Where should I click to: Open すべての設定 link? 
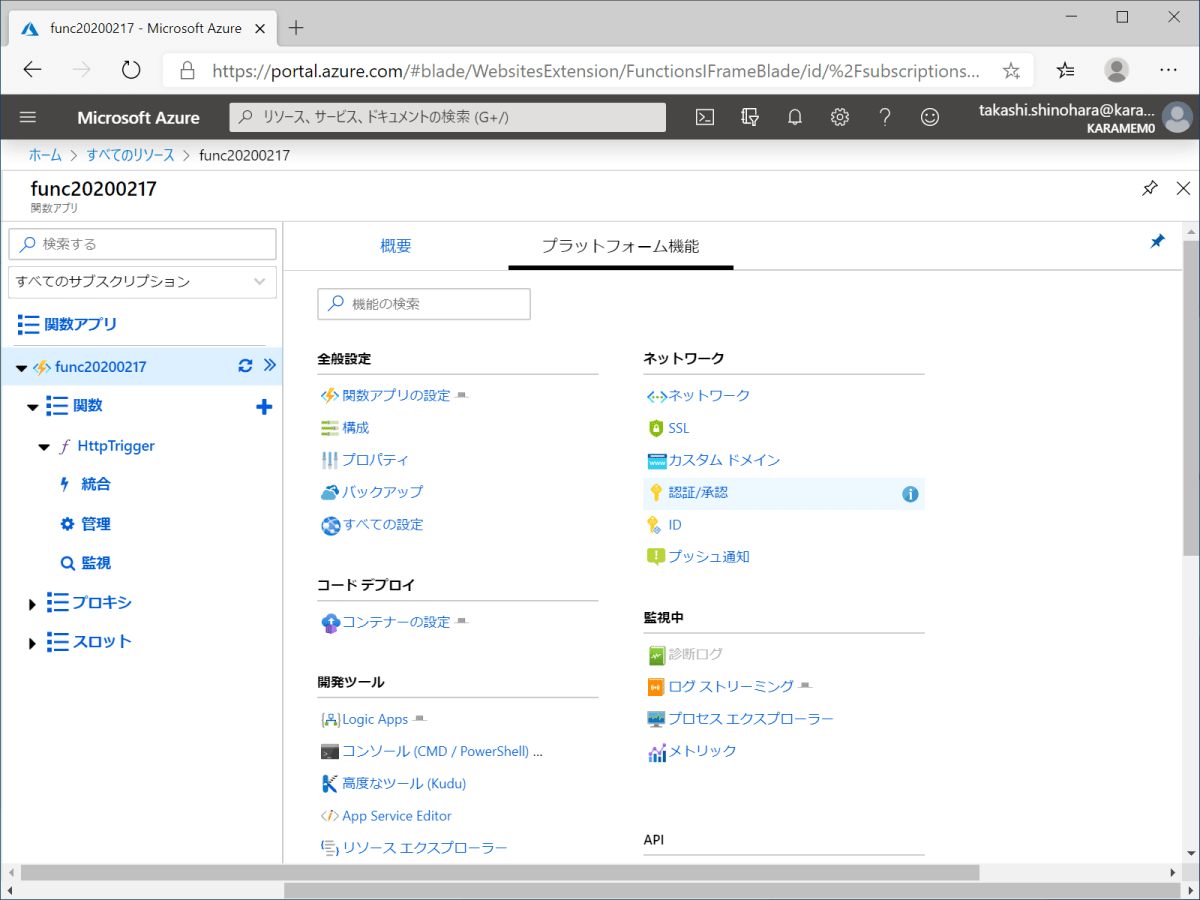(383, 524)
